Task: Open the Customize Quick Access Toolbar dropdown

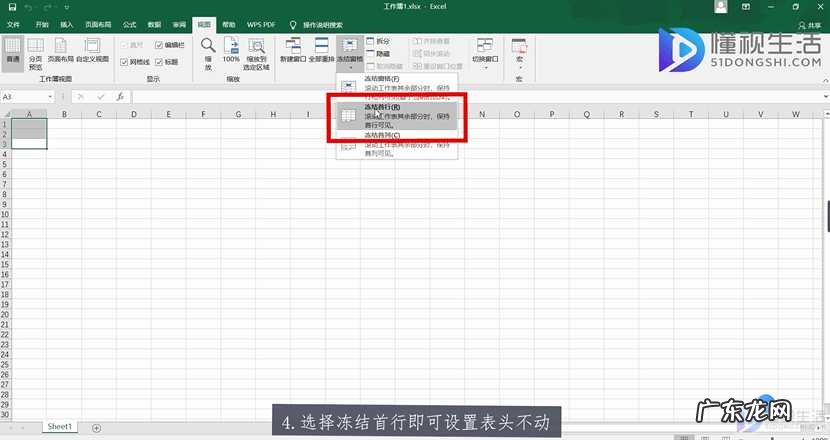Action: pos(67,7)
